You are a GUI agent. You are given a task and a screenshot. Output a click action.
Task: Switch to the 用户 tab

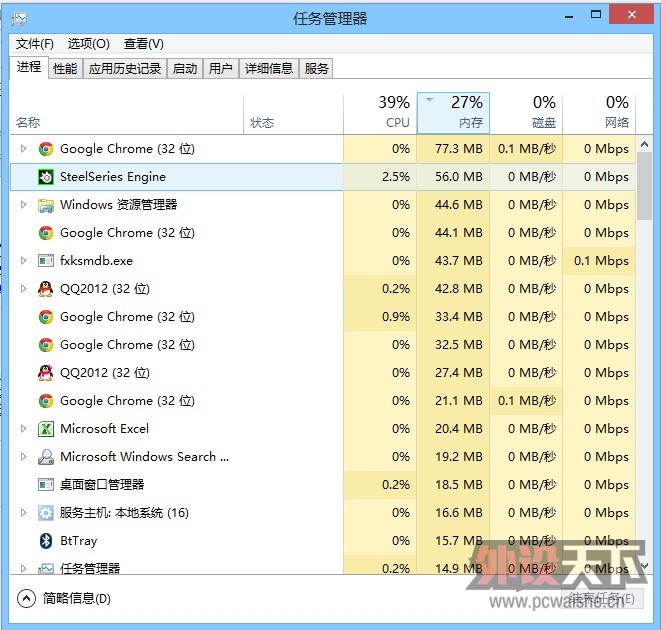click(221, 68)
